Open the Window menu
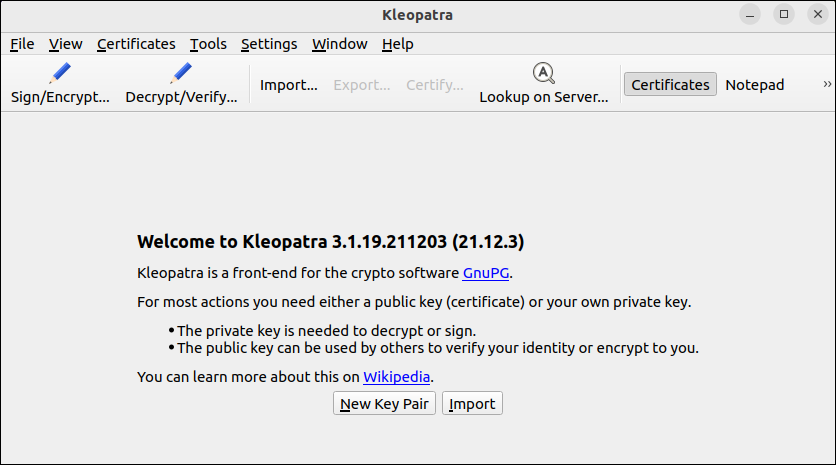The height and width of the screenshot is (465, 836). [x=340, y=44]
